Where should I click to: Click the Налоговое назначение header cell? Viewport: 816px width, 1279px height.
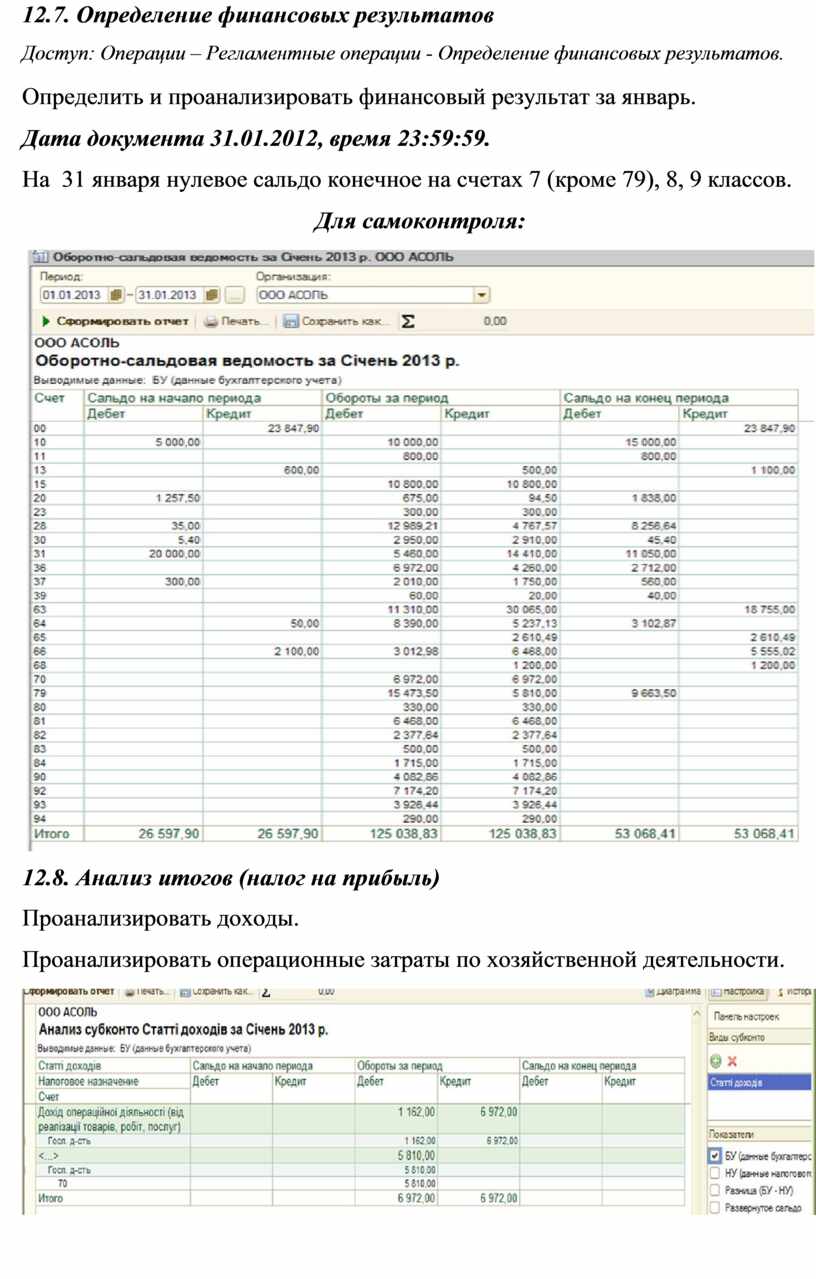[x=112, y=1081]
